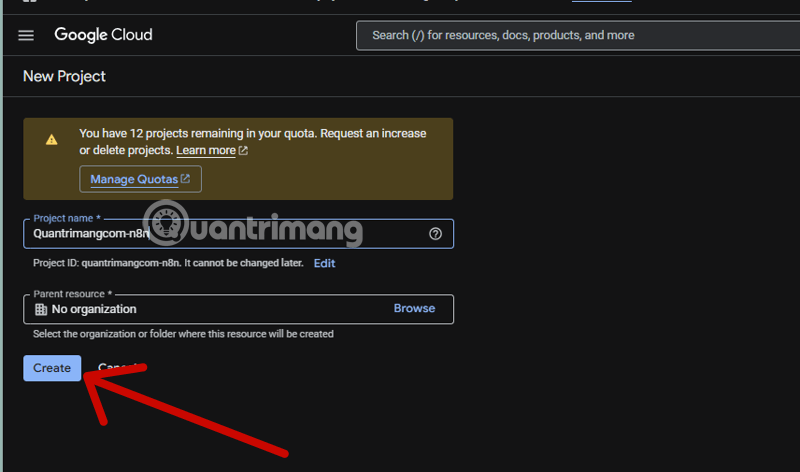Focus the resource search bar

[x=578, y=35]
